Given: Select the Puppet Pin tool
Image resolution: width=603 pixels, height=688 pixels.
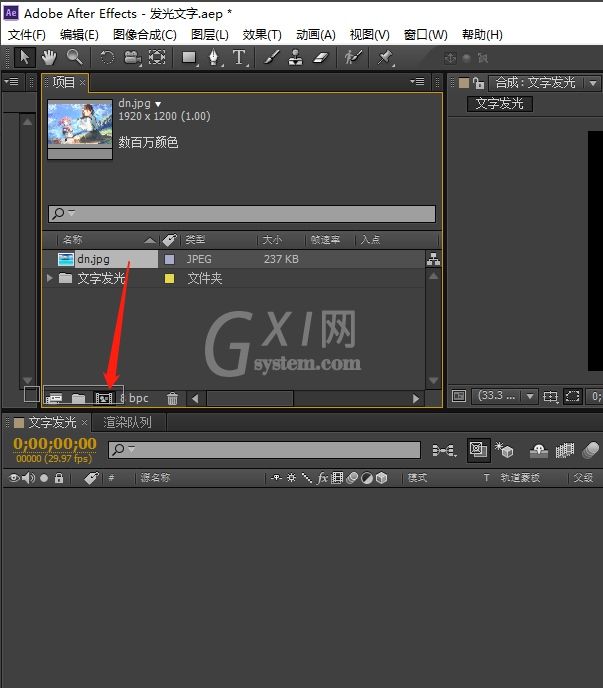Looking at the screenshot, I should [385, 57].
